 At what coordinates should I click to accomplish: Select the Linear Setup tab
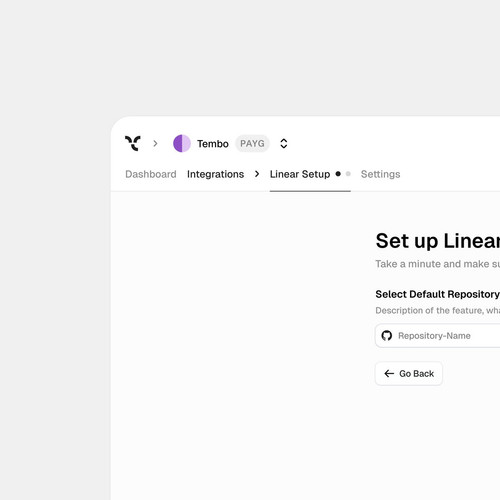[x=300, y=174]
